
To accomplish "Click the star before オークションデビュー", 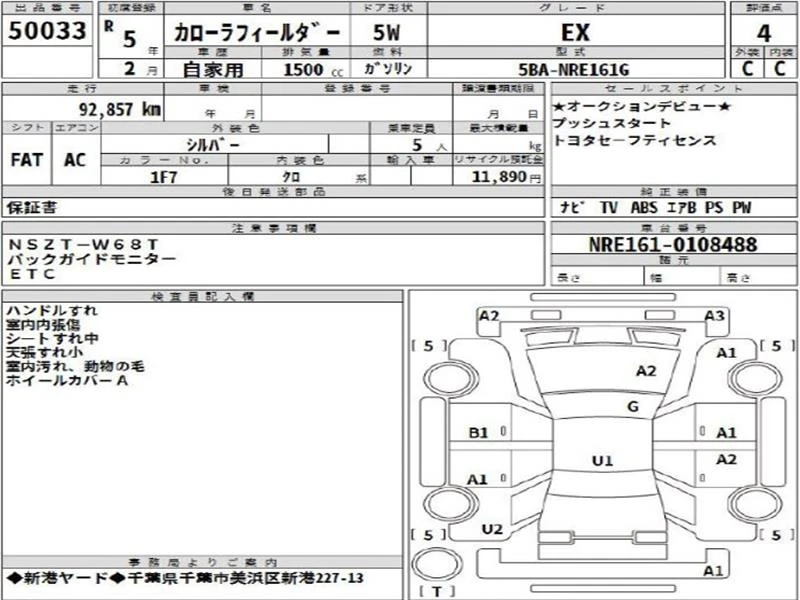I will click(x=559, y=106).
